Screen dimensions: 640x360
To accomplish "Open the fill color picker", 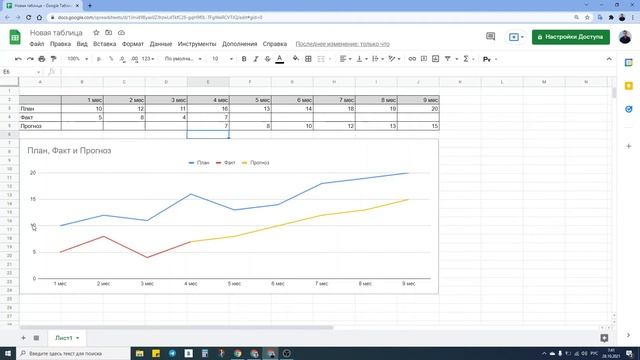I will [x=296, y=59].
